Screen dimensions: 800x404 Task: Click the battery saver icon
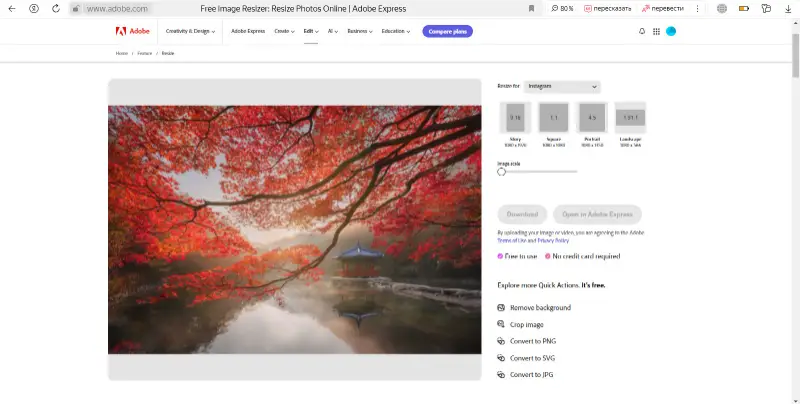744,9
